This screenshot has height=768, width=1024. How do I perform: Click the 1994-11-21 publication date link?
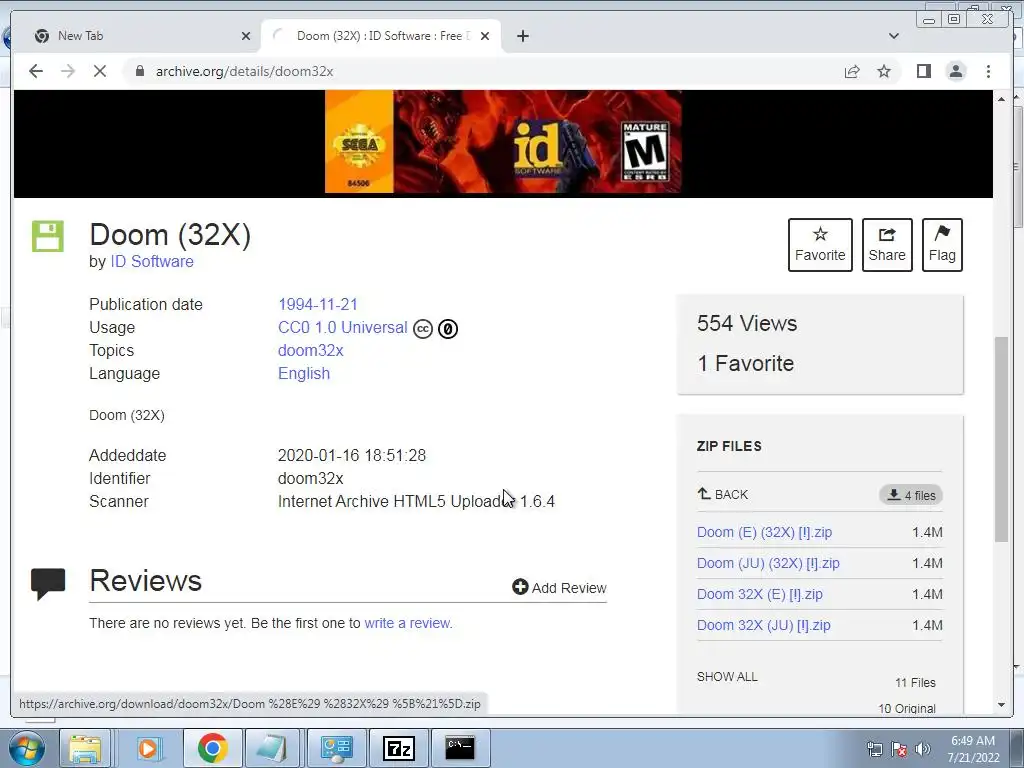318,304
